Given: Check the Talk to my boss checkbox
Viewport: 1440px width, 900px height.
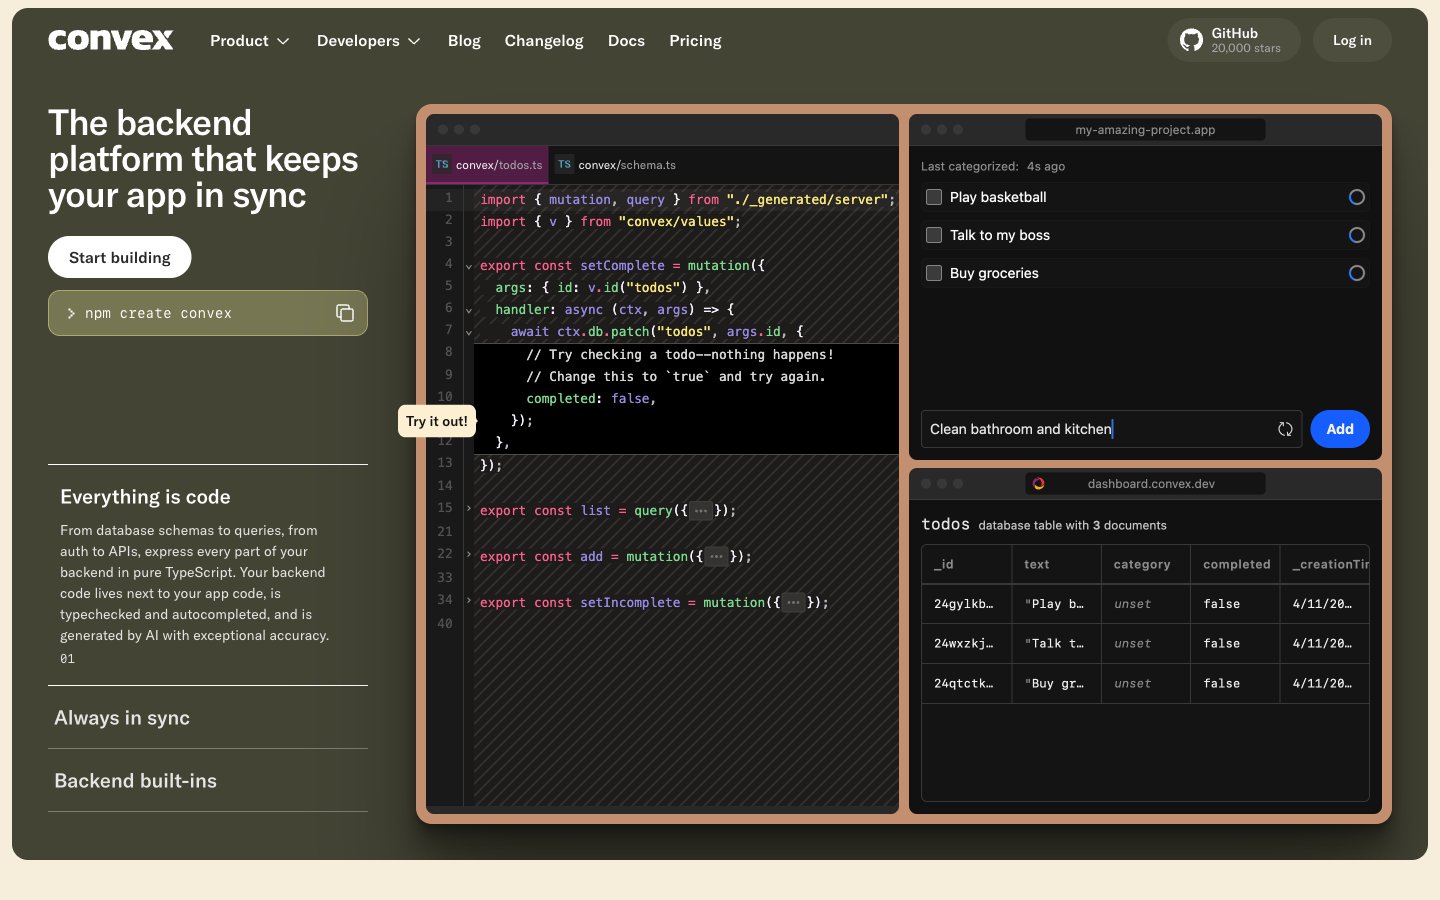Looking at the screenshot, I should click(934, 235).
